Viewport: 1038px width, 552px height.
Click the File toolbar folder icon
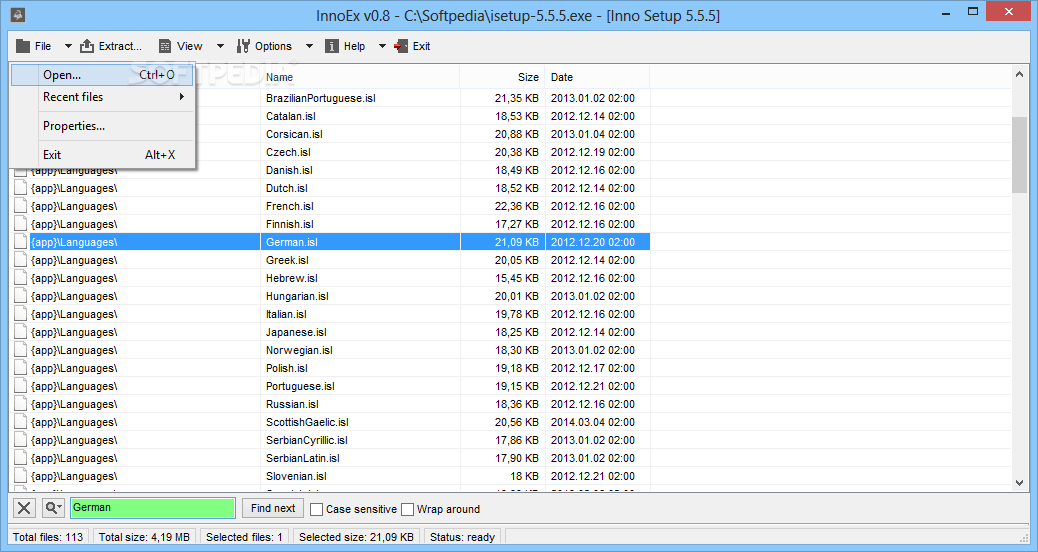(x=23, y=46)
